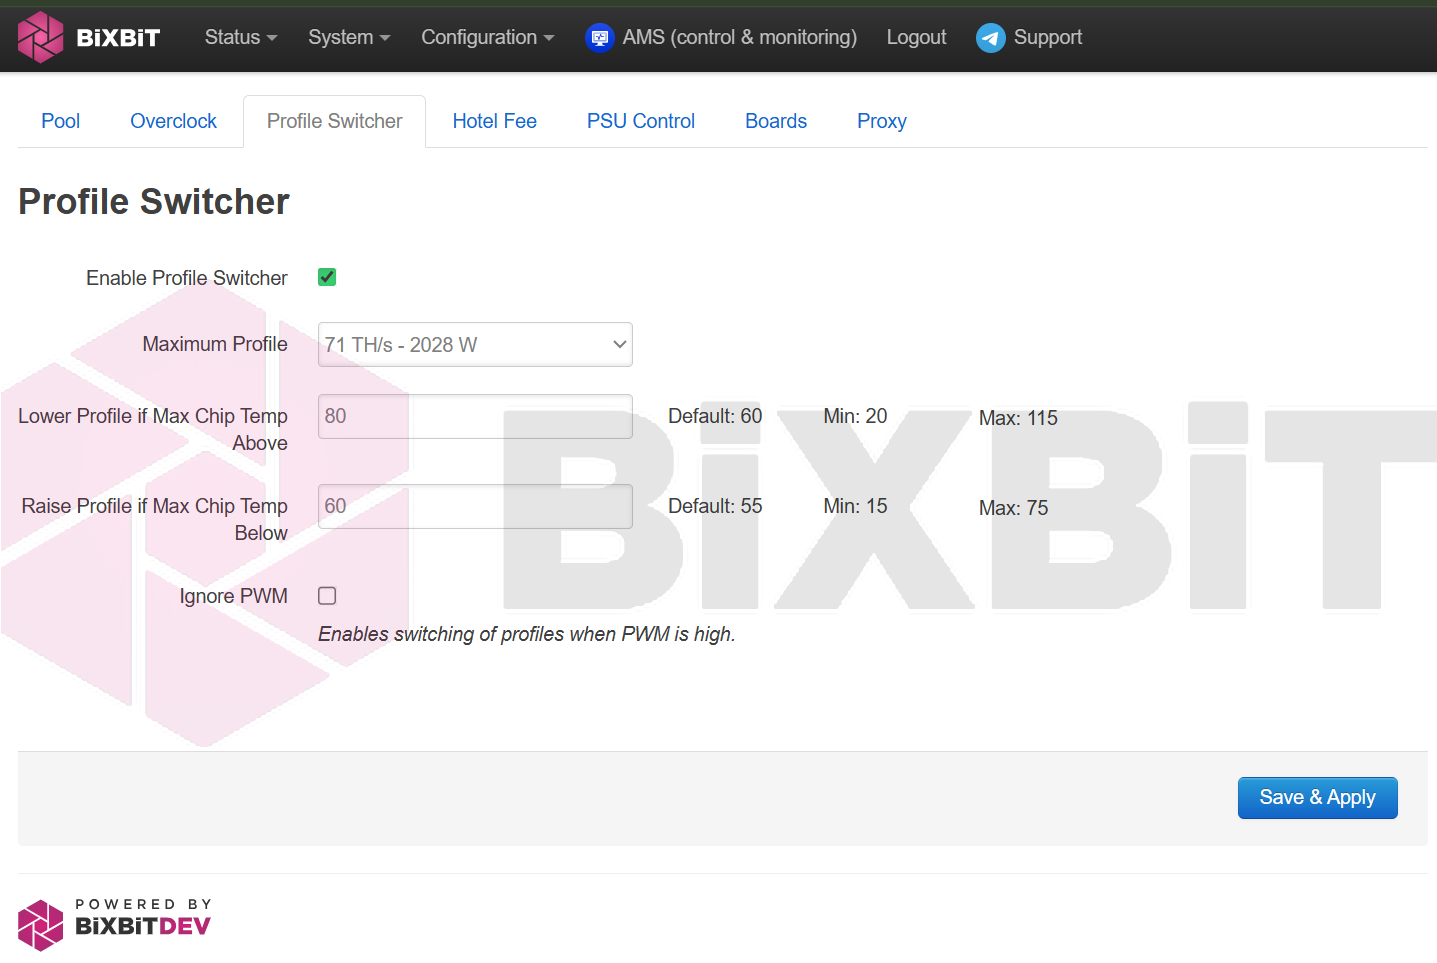The width and height of the screenshot is (1437, 963).
Task: Open the Maximum Profile dropdown
Action: (x=475, y=344)
